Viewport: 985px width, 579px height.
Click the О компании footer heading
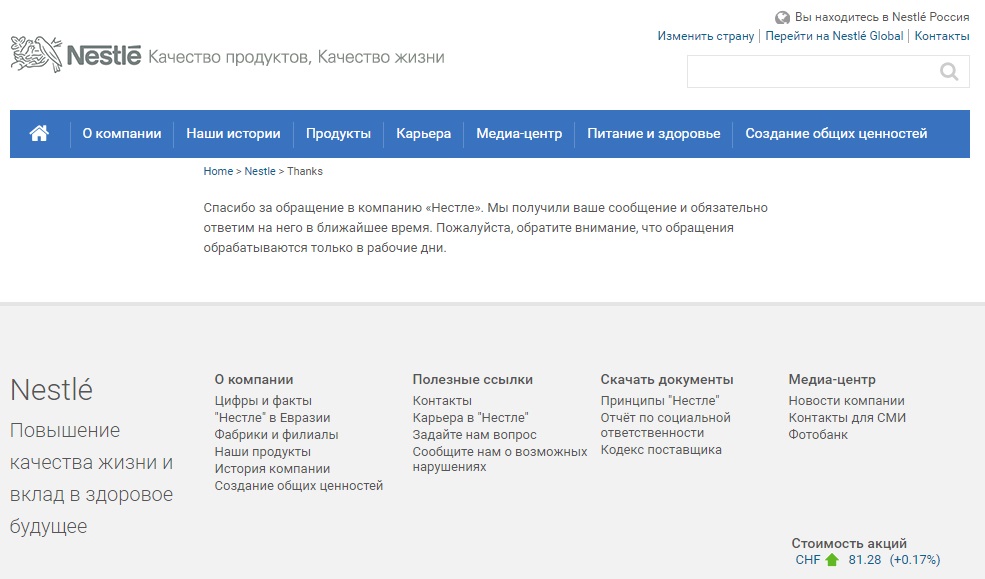coord(254,379)
